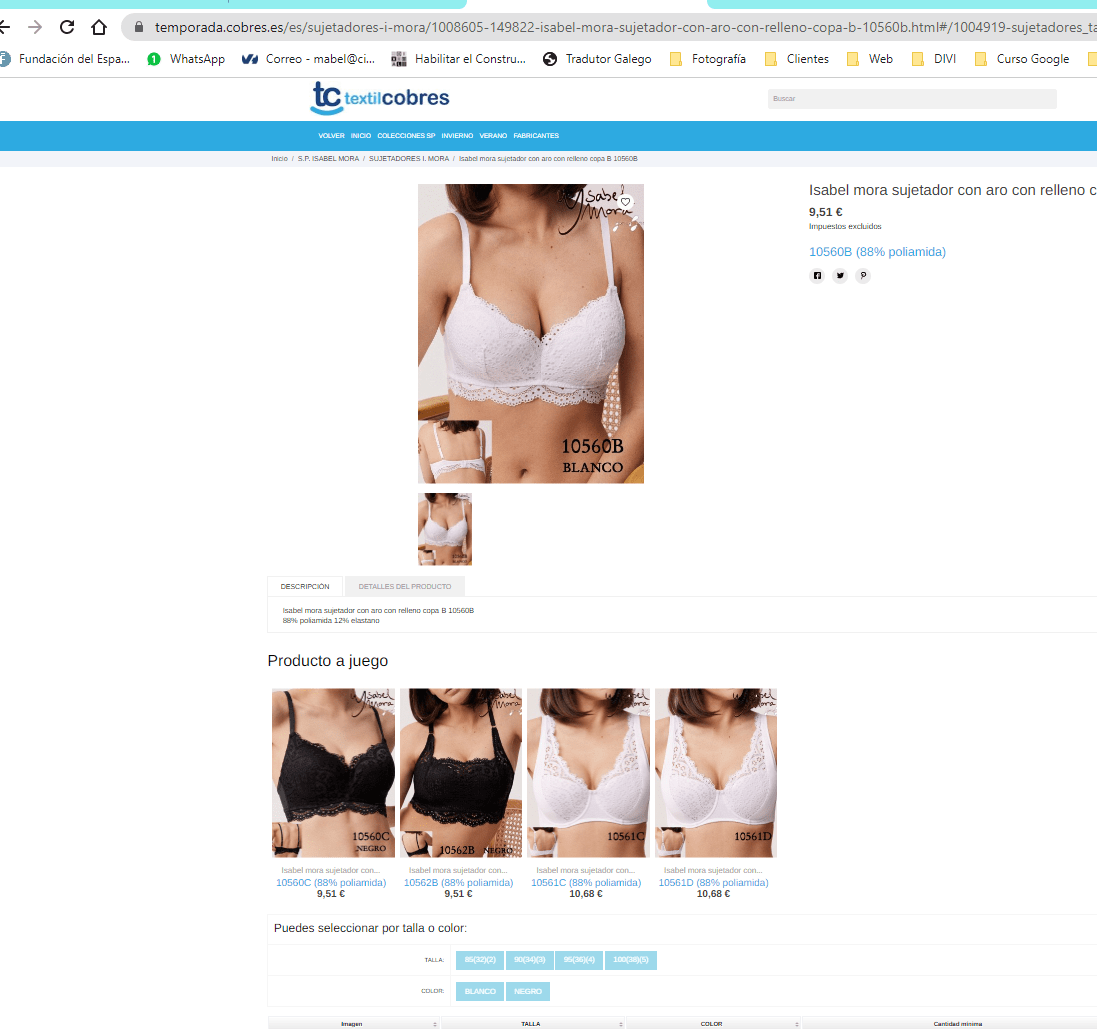The height and width of the screenshot is (1029, 1097).
Task: Open the WhatsApp bookmark
Action: tap(186, 59)
